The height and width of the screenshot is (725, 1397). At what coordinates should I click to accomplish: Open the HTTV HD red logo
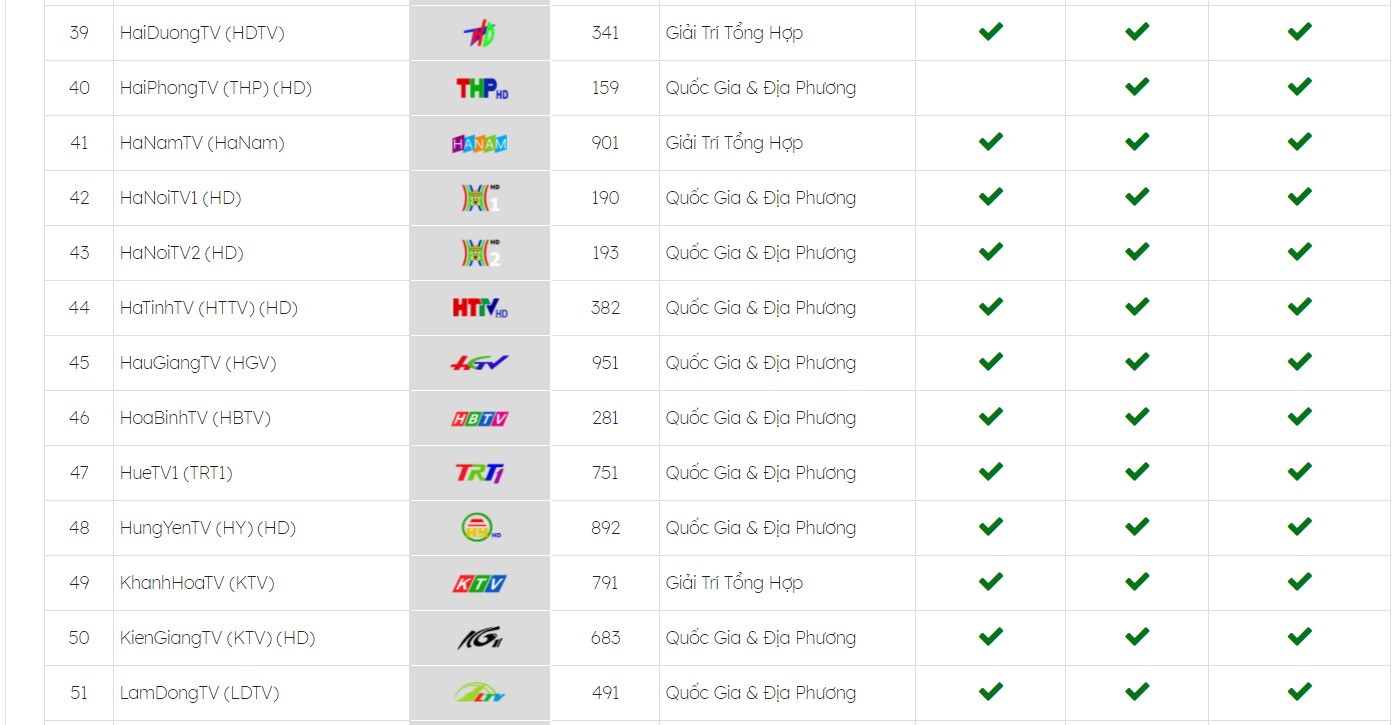[x=480, y=308]
